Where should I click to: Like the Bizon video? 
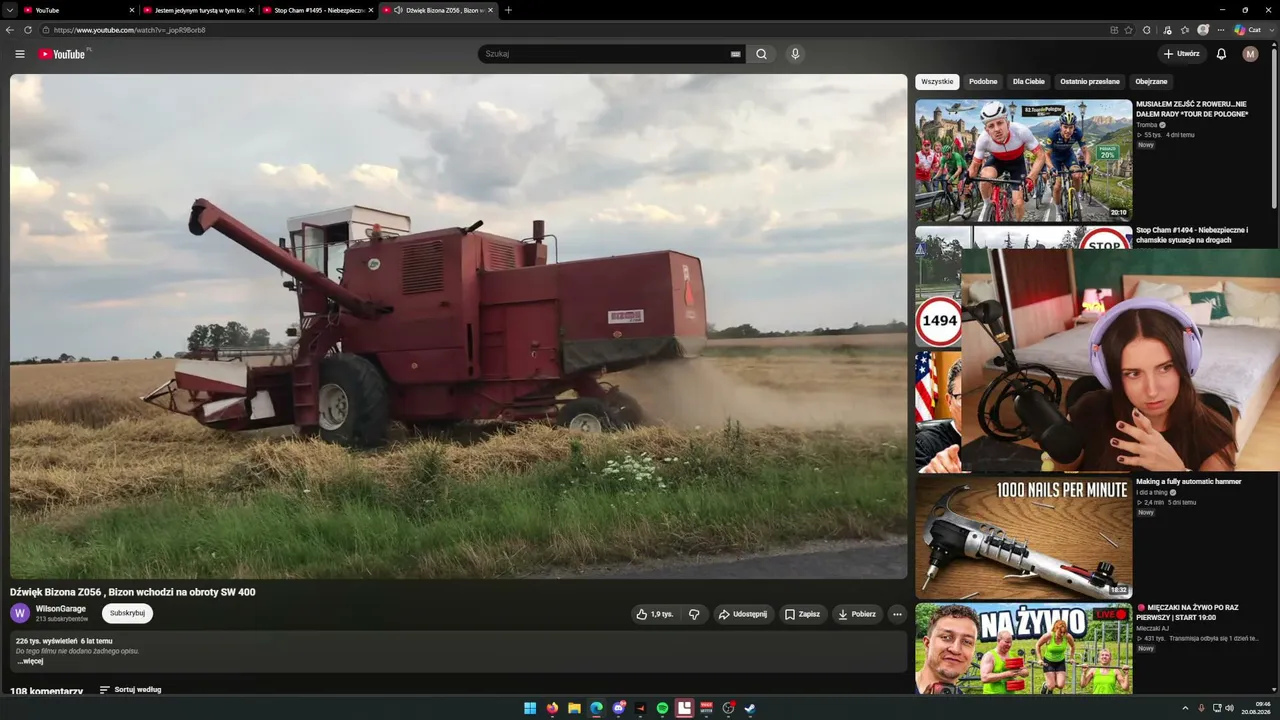tap(655, 614)
